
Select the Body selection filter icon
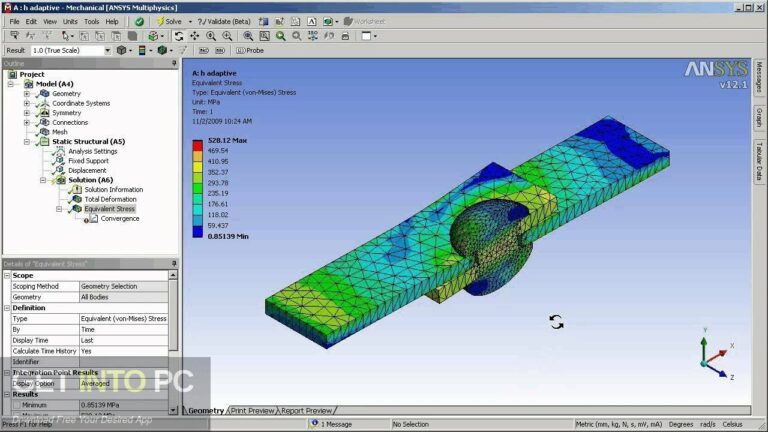132,36
